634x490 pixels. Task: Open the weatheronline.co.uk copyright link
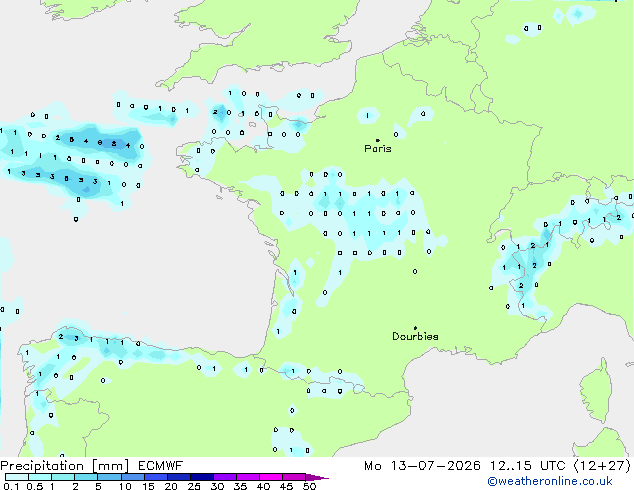point(550,481)
